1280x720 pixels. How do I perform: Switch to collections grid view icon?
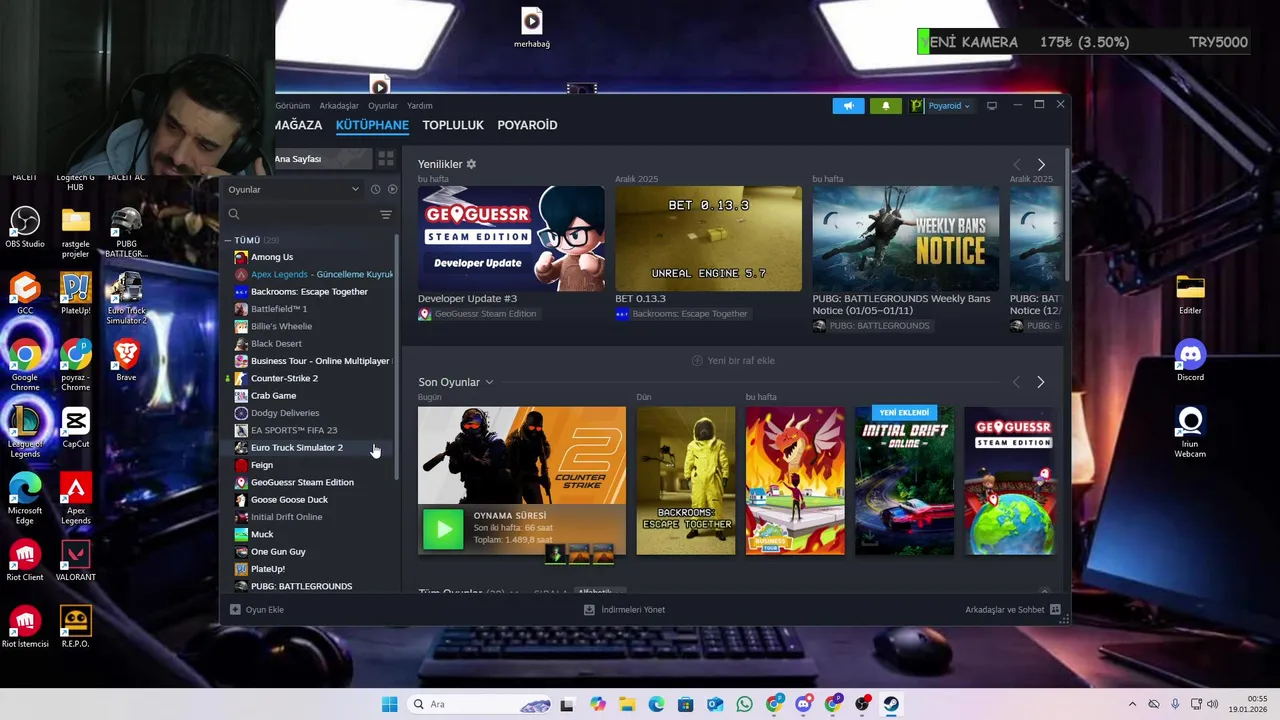click(x=386, y=159)
